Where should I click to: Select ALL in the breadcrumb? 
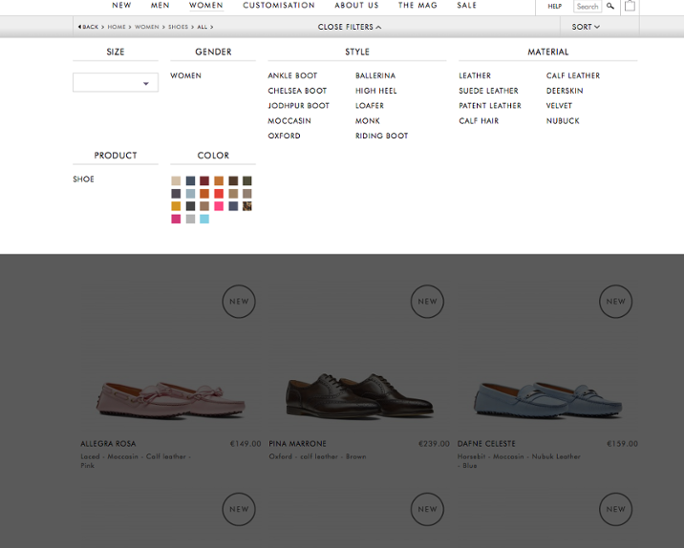(x=202, y=27)
